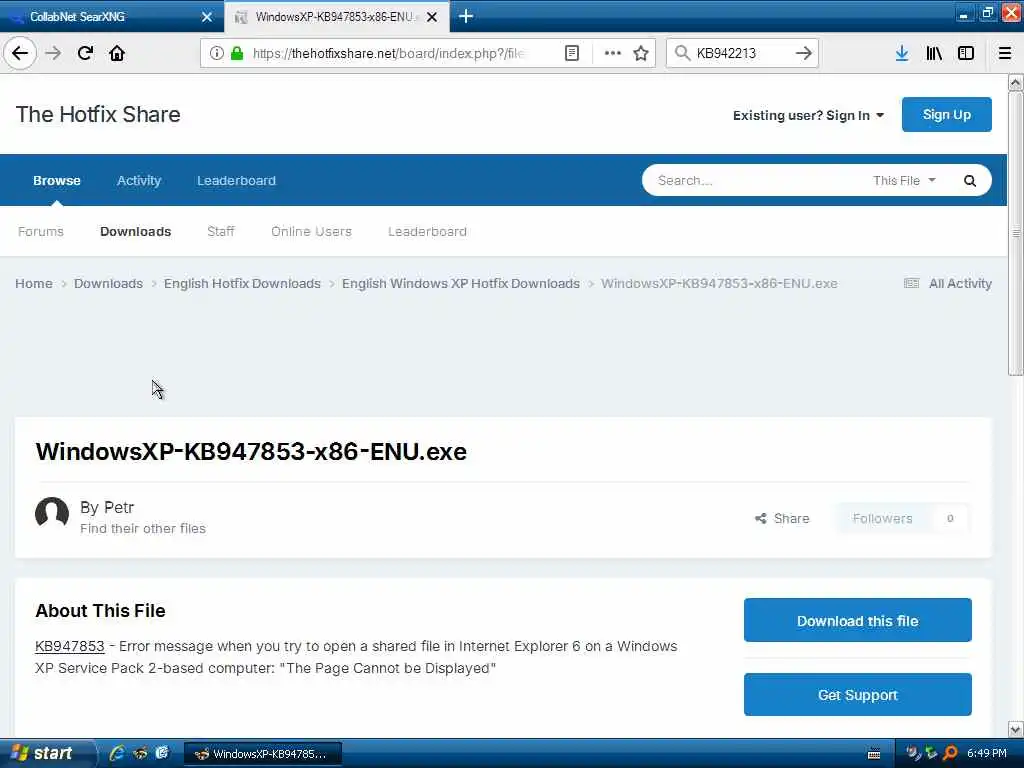The image size is (1024, 768).
Task: Click the page scrollbar down arrow
Action: [1015, 729]
